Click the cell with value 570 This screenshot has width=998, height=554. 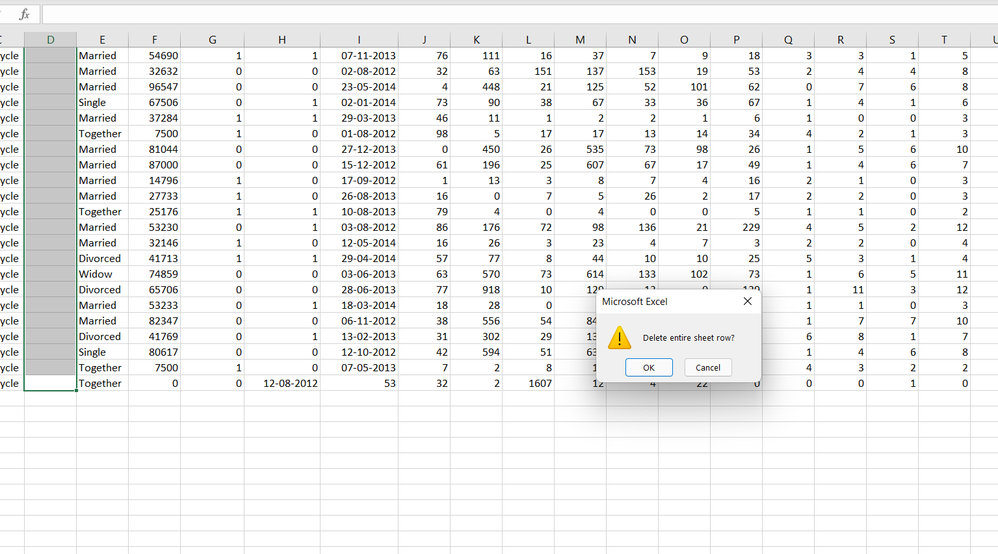pyautogui.click(x=476, y=274)
